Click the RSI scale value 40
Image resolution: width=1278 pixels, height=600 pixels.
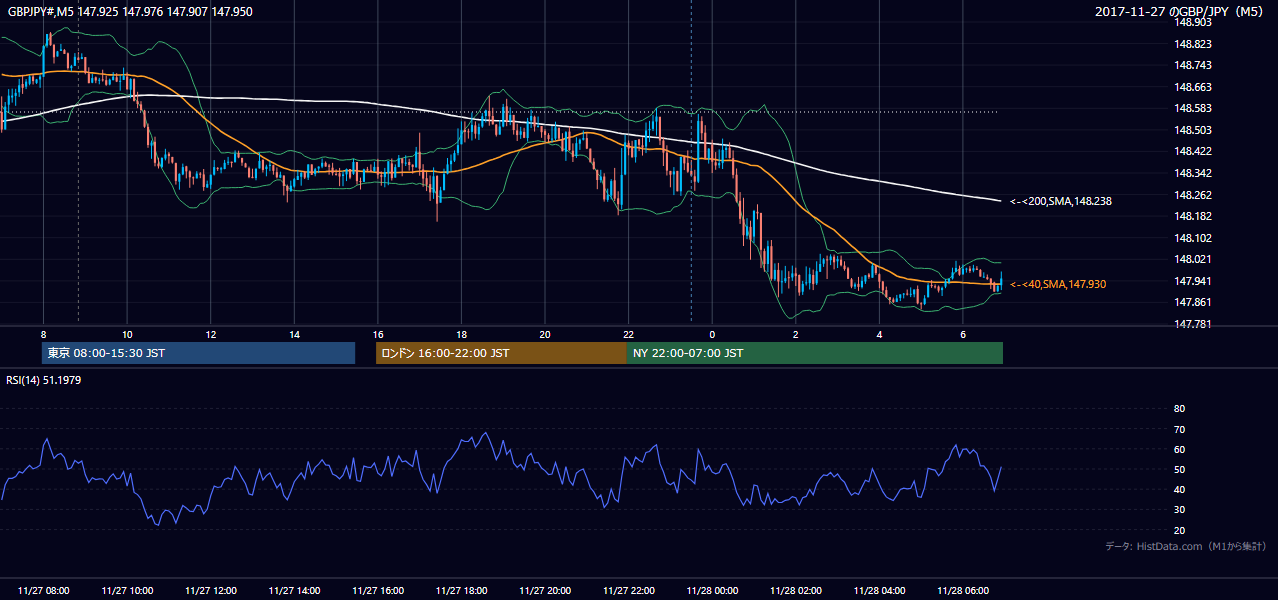point(1179,489)
